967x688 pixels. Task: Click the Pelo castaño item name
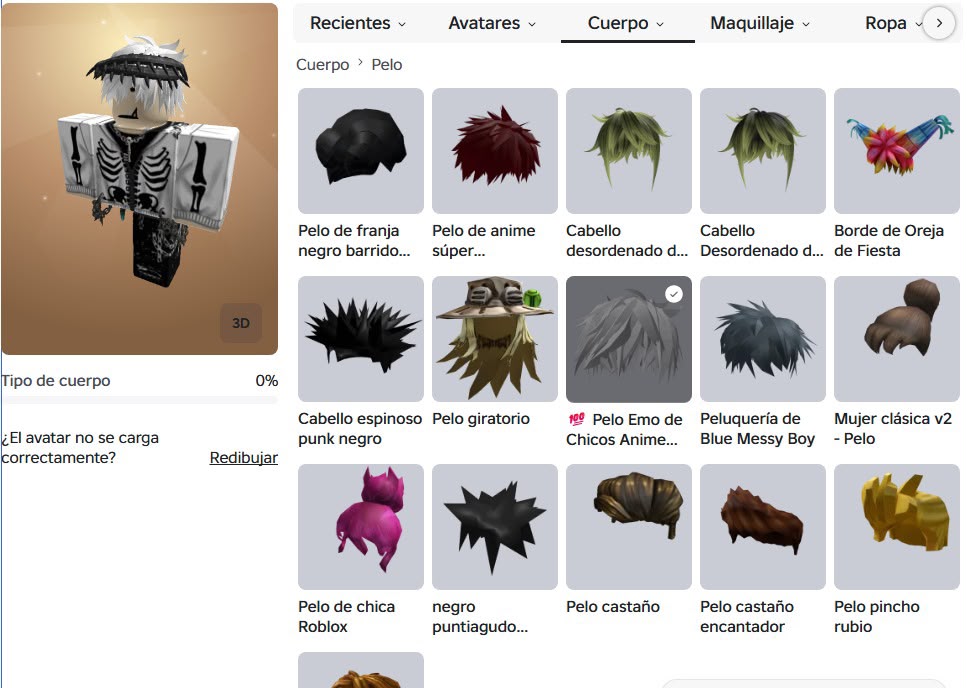613,607
